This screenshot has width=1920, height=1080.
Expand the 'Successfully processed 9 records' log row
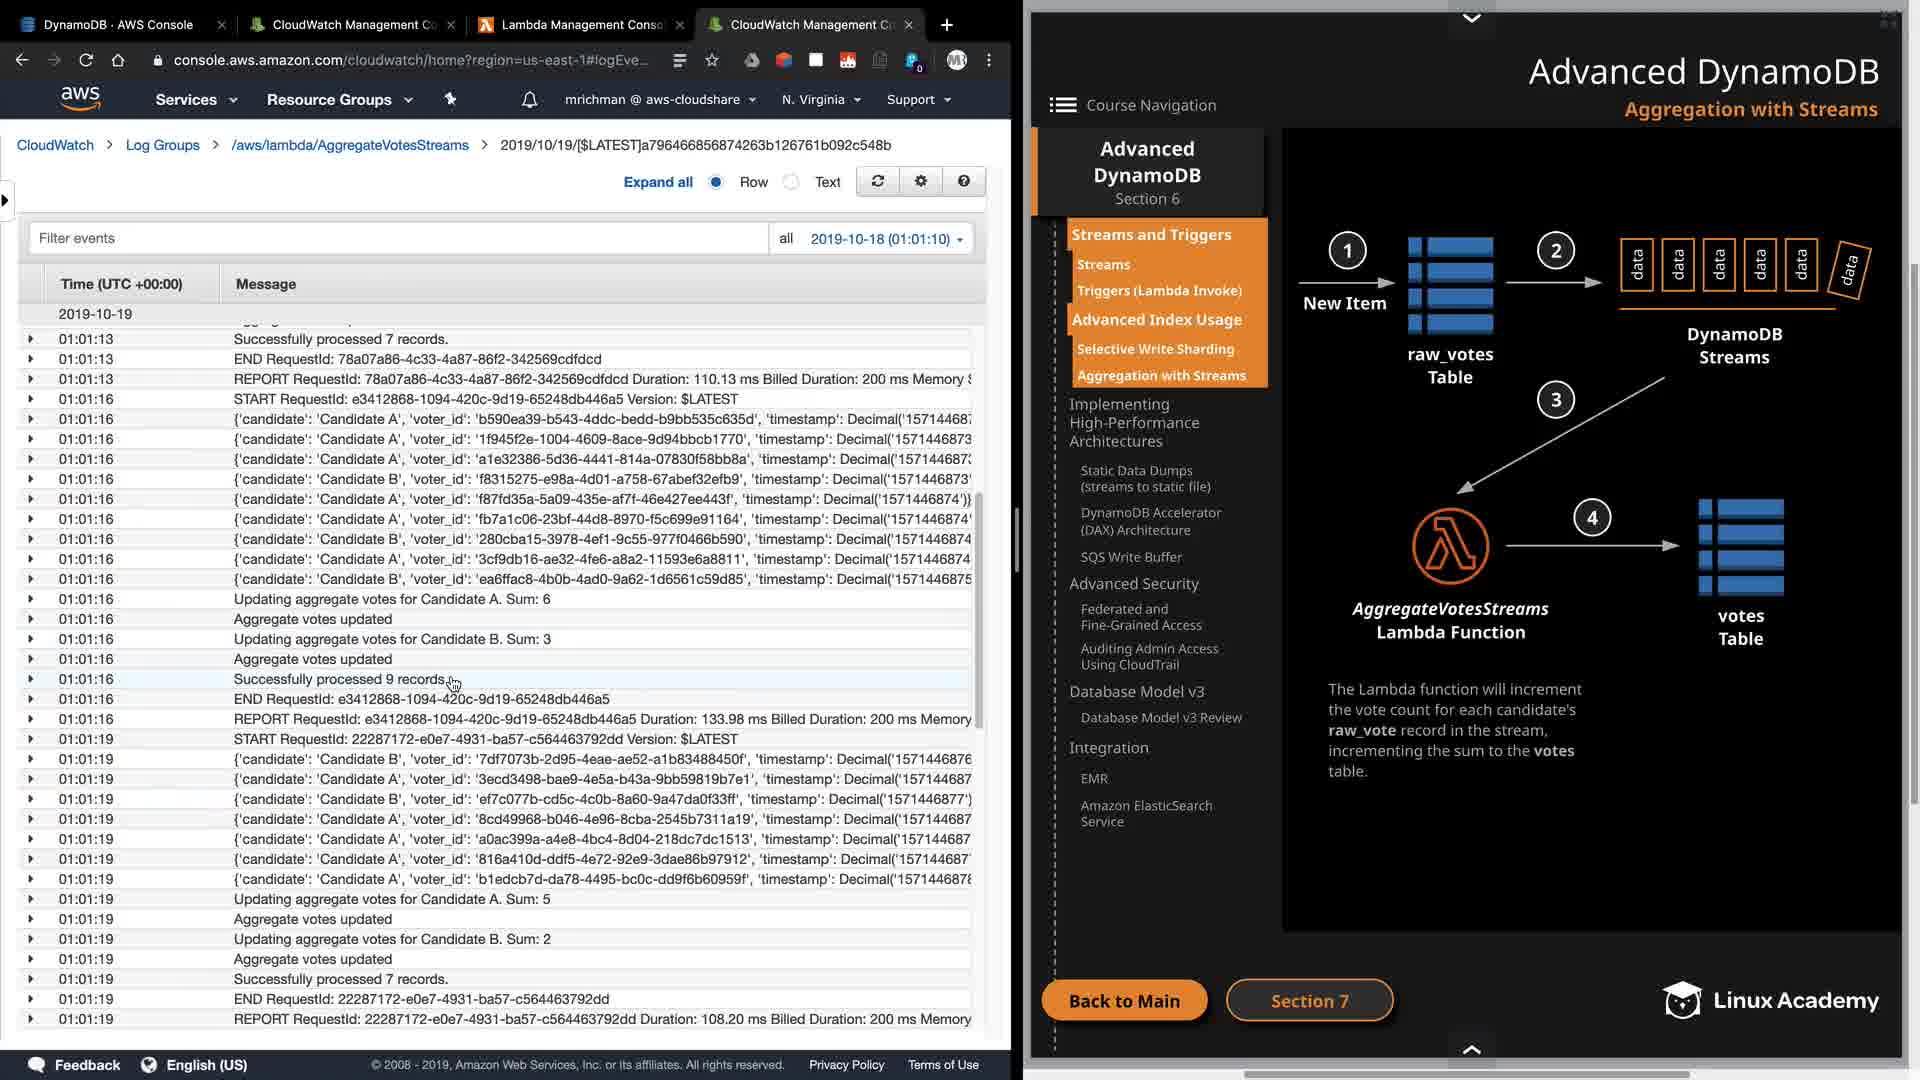coord(30,679)
